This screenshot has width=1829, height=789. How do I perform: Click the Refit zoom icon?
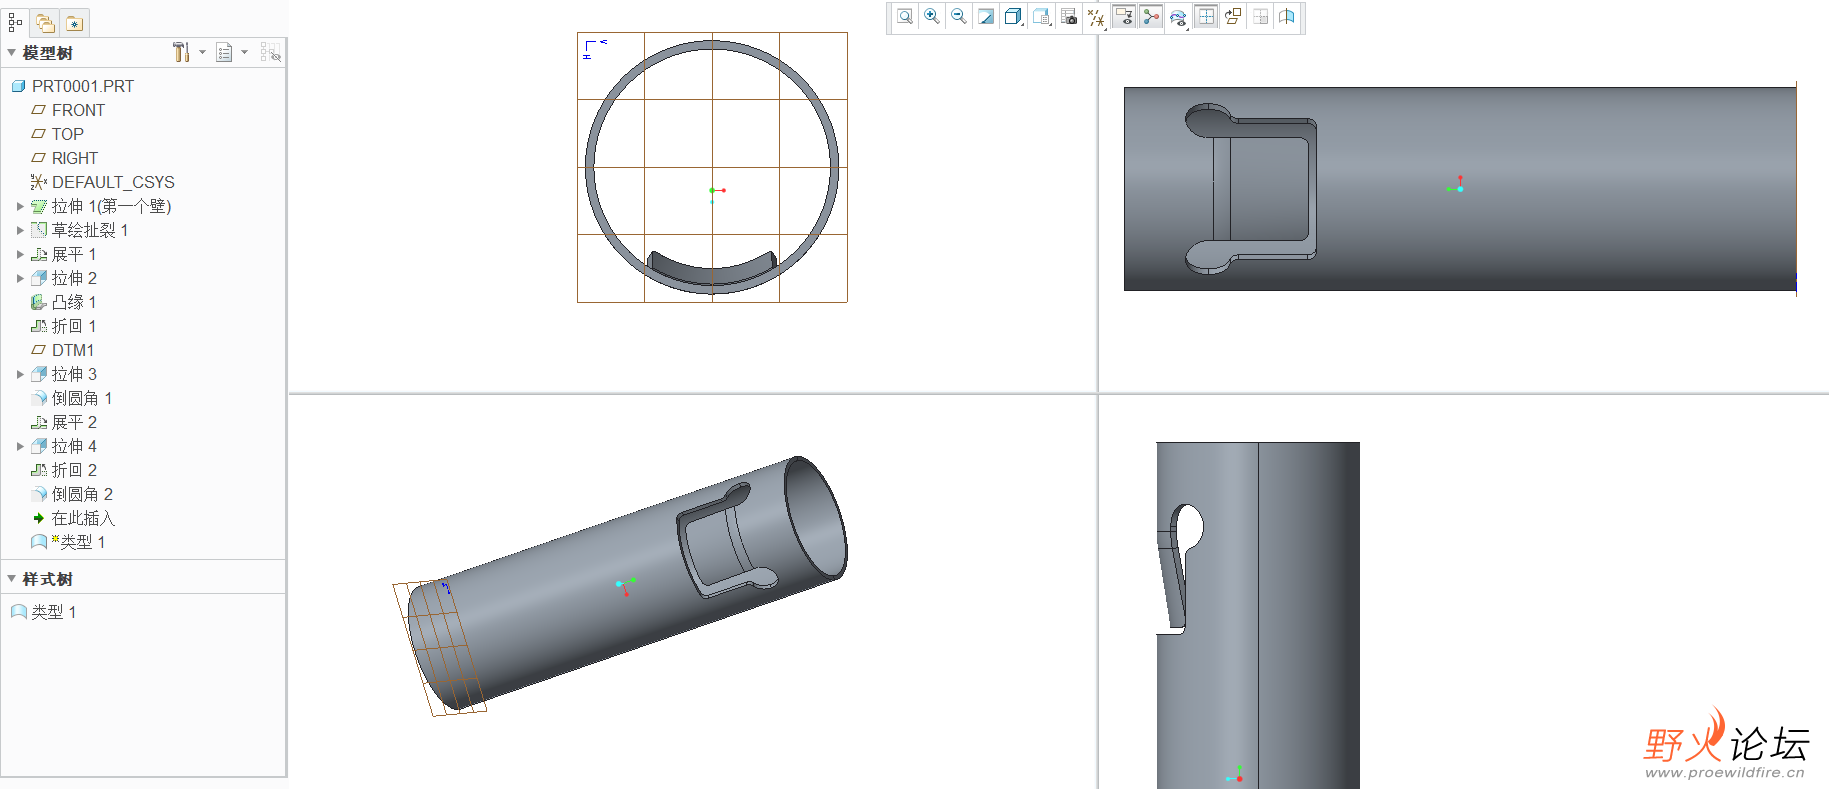(904, 17)
